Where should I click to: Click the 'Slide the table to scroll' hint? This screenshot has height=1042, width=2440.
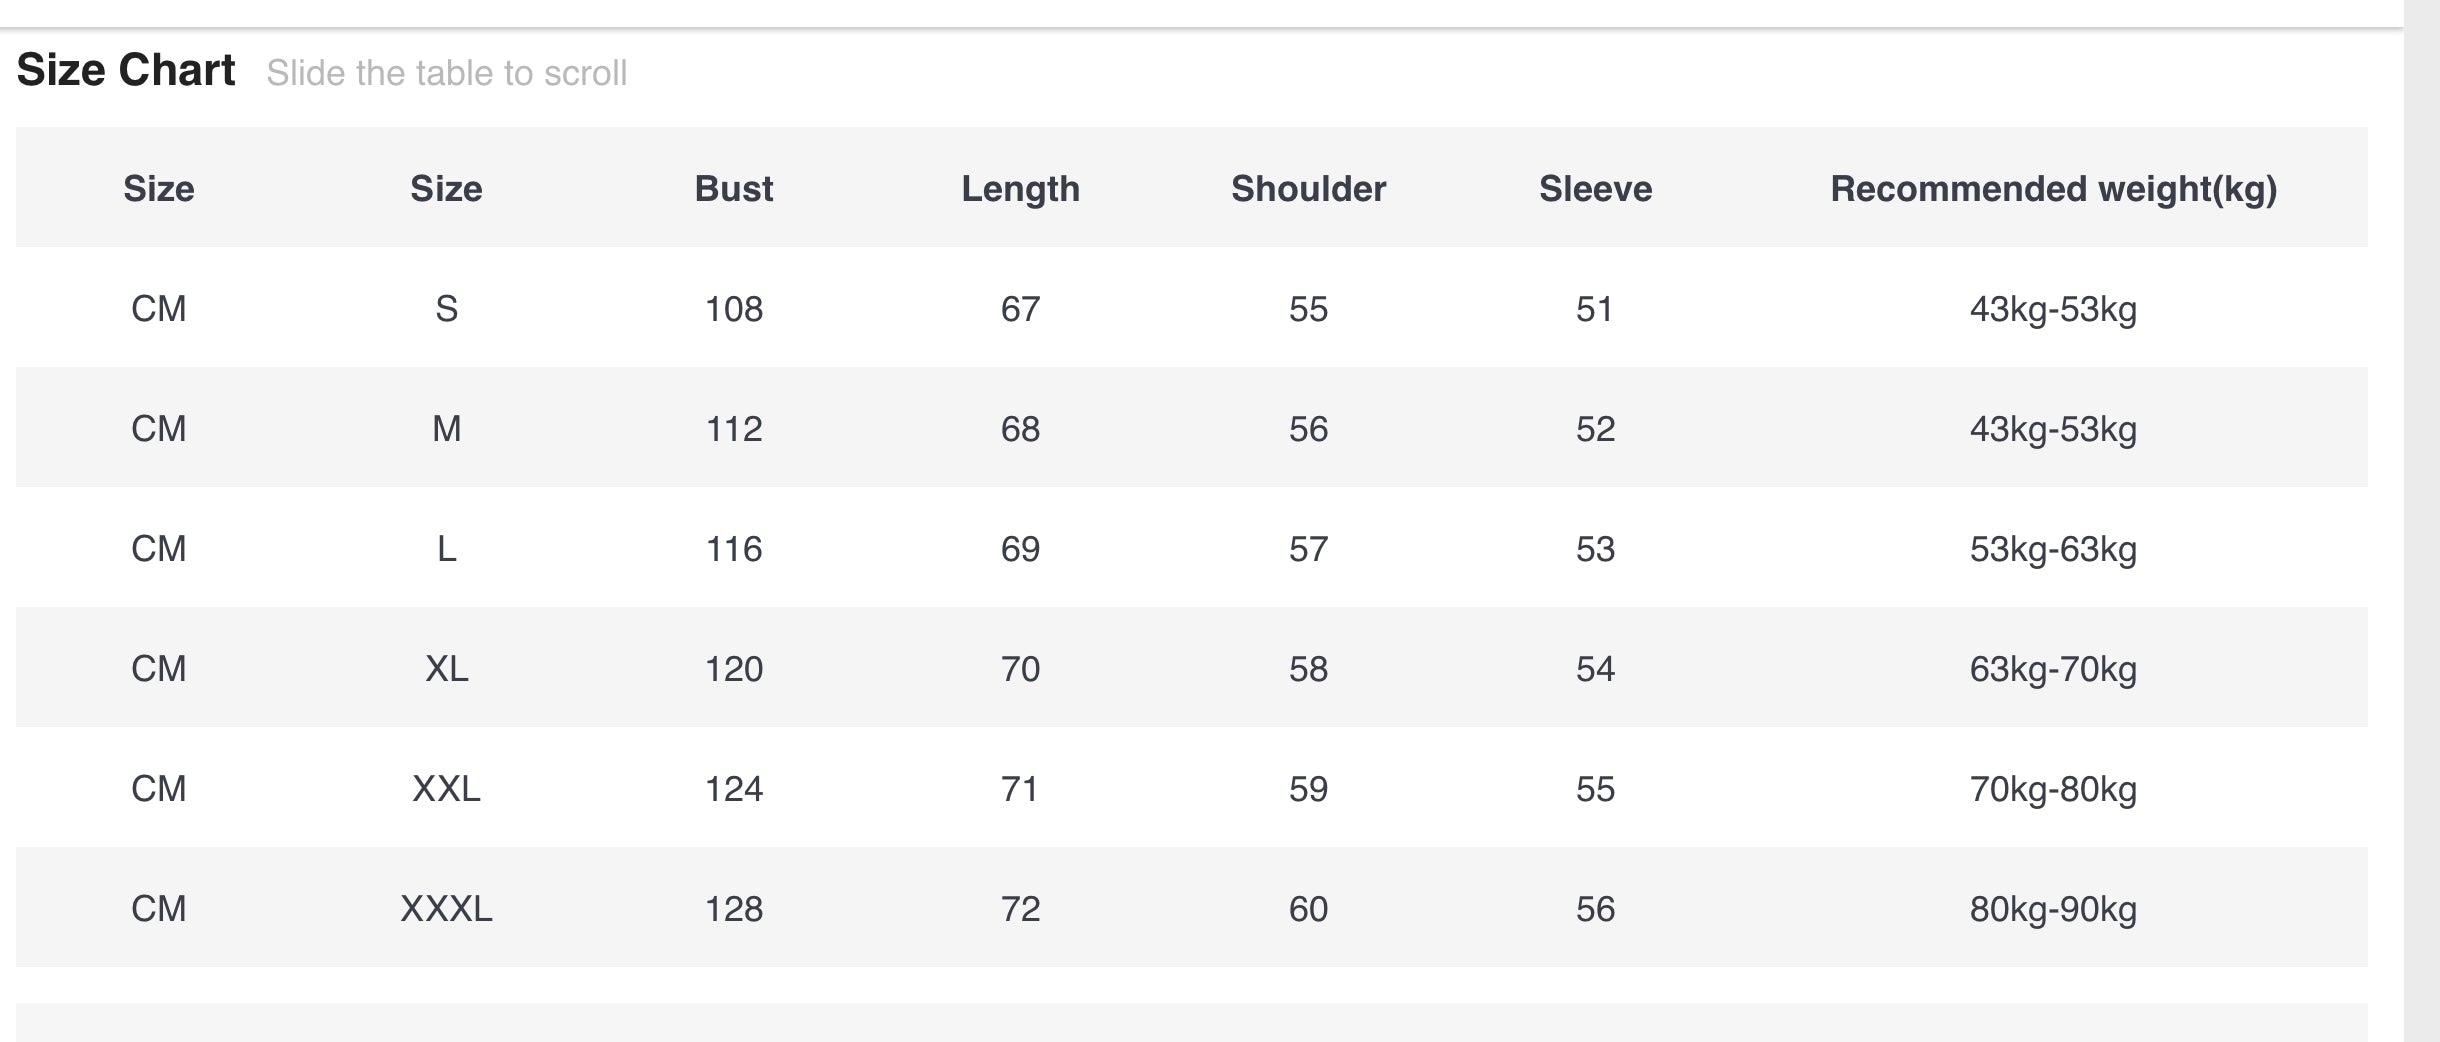click(446, 73)
